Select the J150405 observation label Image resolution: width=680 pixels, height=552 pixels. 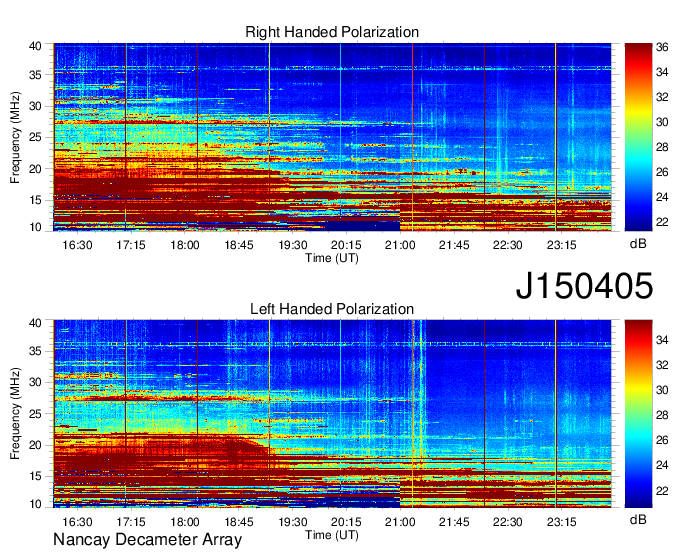584,285
